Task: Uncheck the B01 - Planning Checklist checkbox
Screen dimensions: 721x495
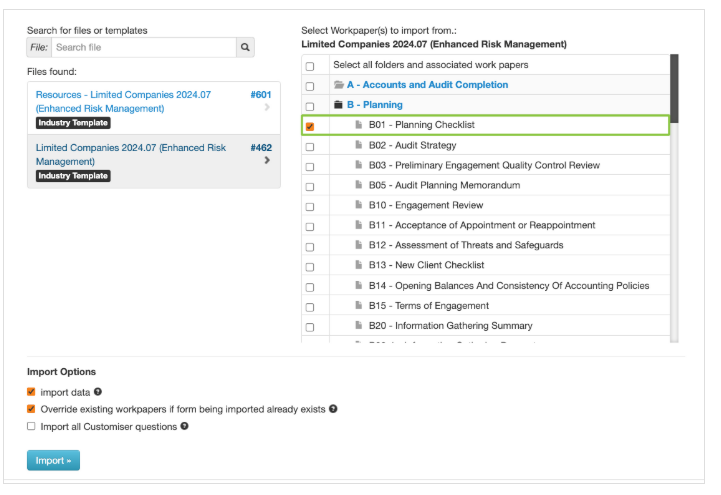Action: [310, 126]
